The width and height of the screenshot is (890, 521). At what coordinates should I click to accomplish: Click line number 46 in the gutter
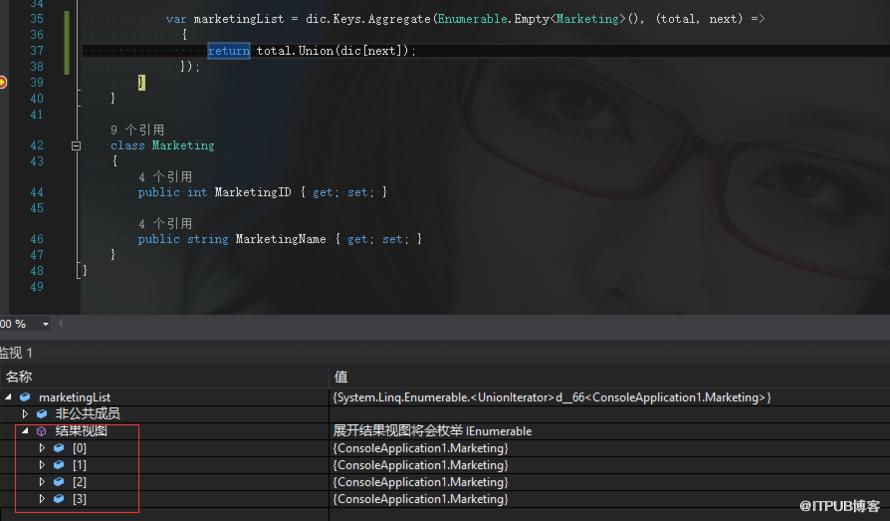tap(37, 239)
